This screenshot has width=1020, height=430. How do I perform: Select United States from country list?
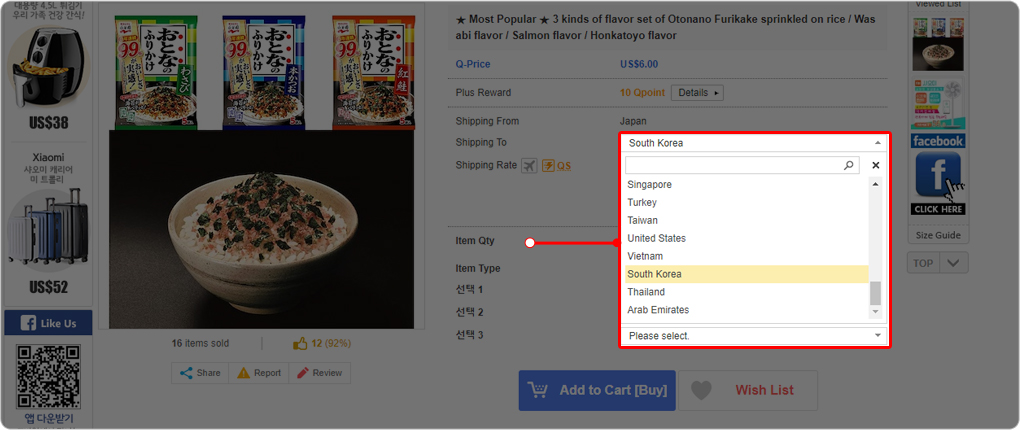click(x=656, y=238)
